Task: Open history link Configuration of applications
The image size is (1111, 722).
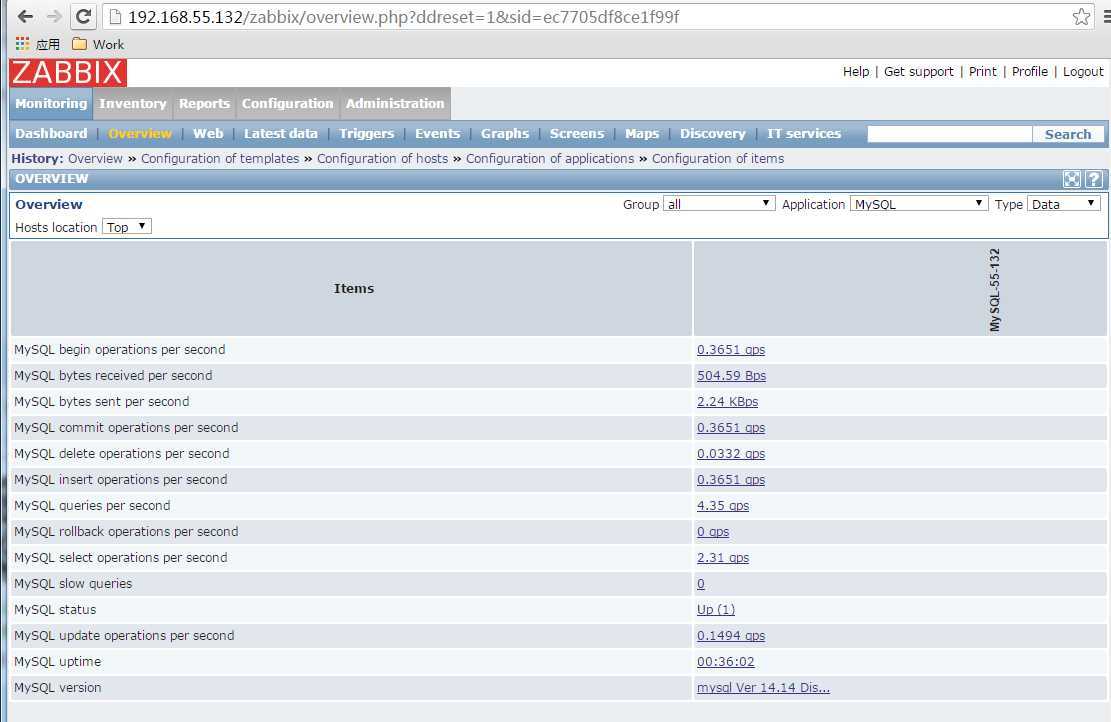Action: (550, 159)
